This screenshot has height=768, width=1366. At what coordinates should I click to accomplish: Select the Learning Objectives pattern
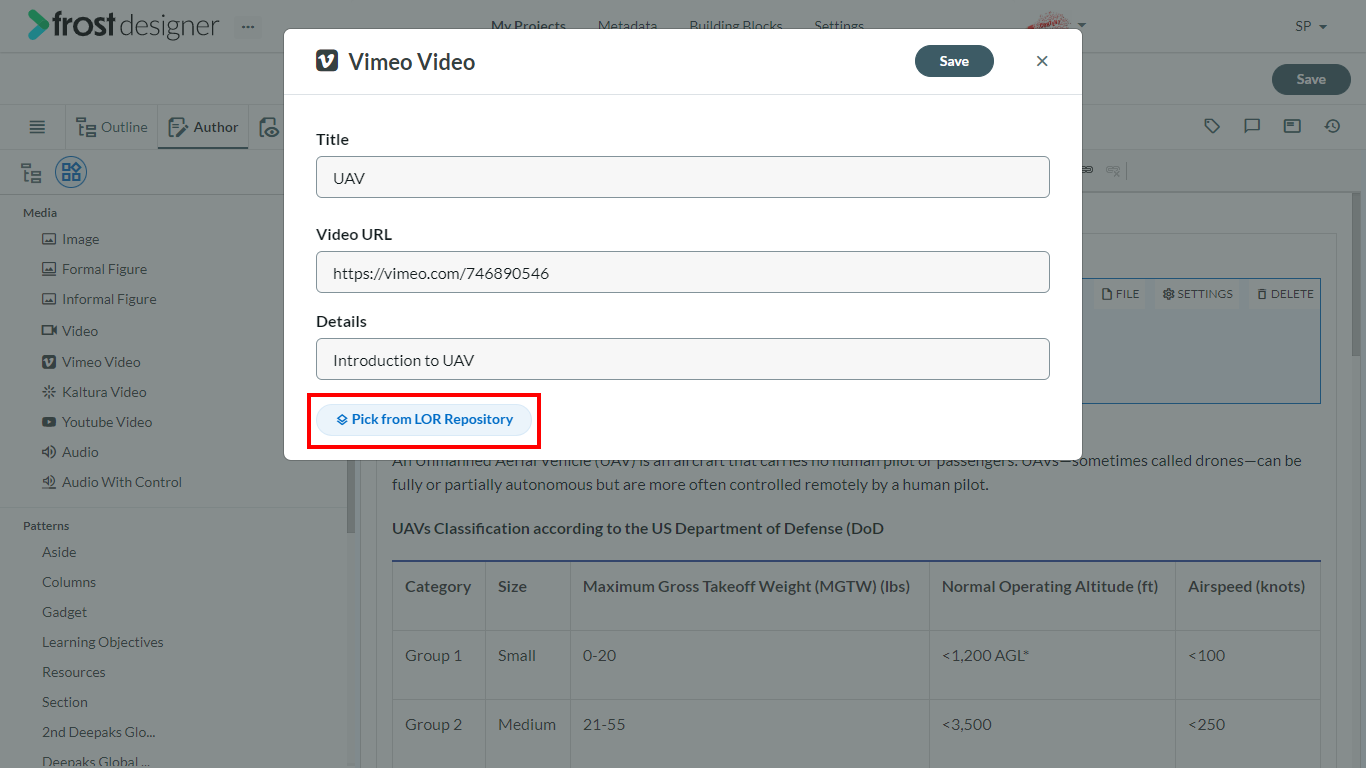(103, 642)
